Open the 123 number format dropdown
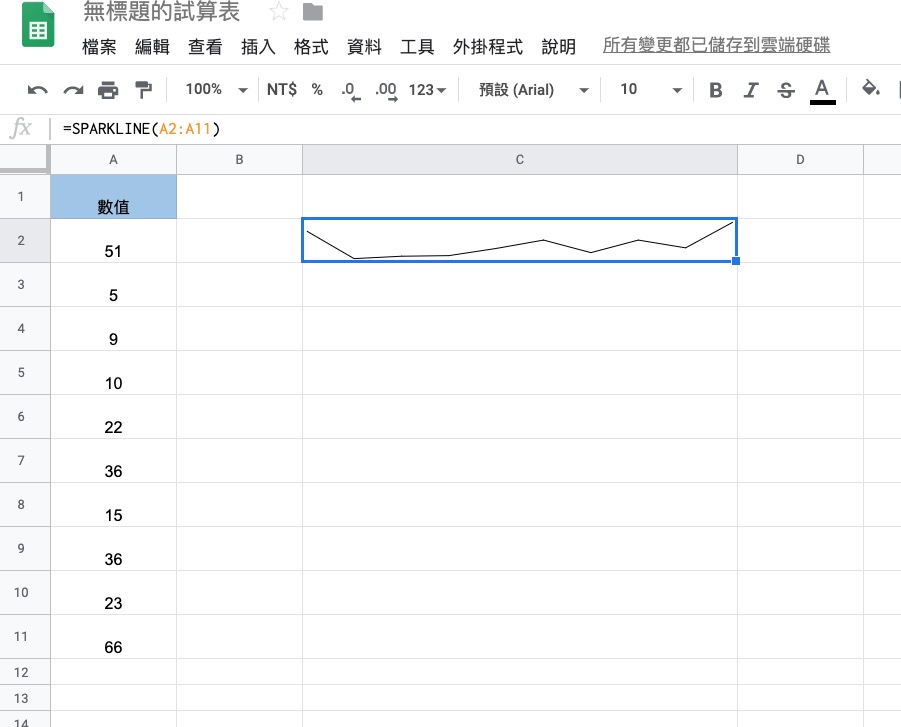This screenshot has width=901, height=727. [427, 90]
